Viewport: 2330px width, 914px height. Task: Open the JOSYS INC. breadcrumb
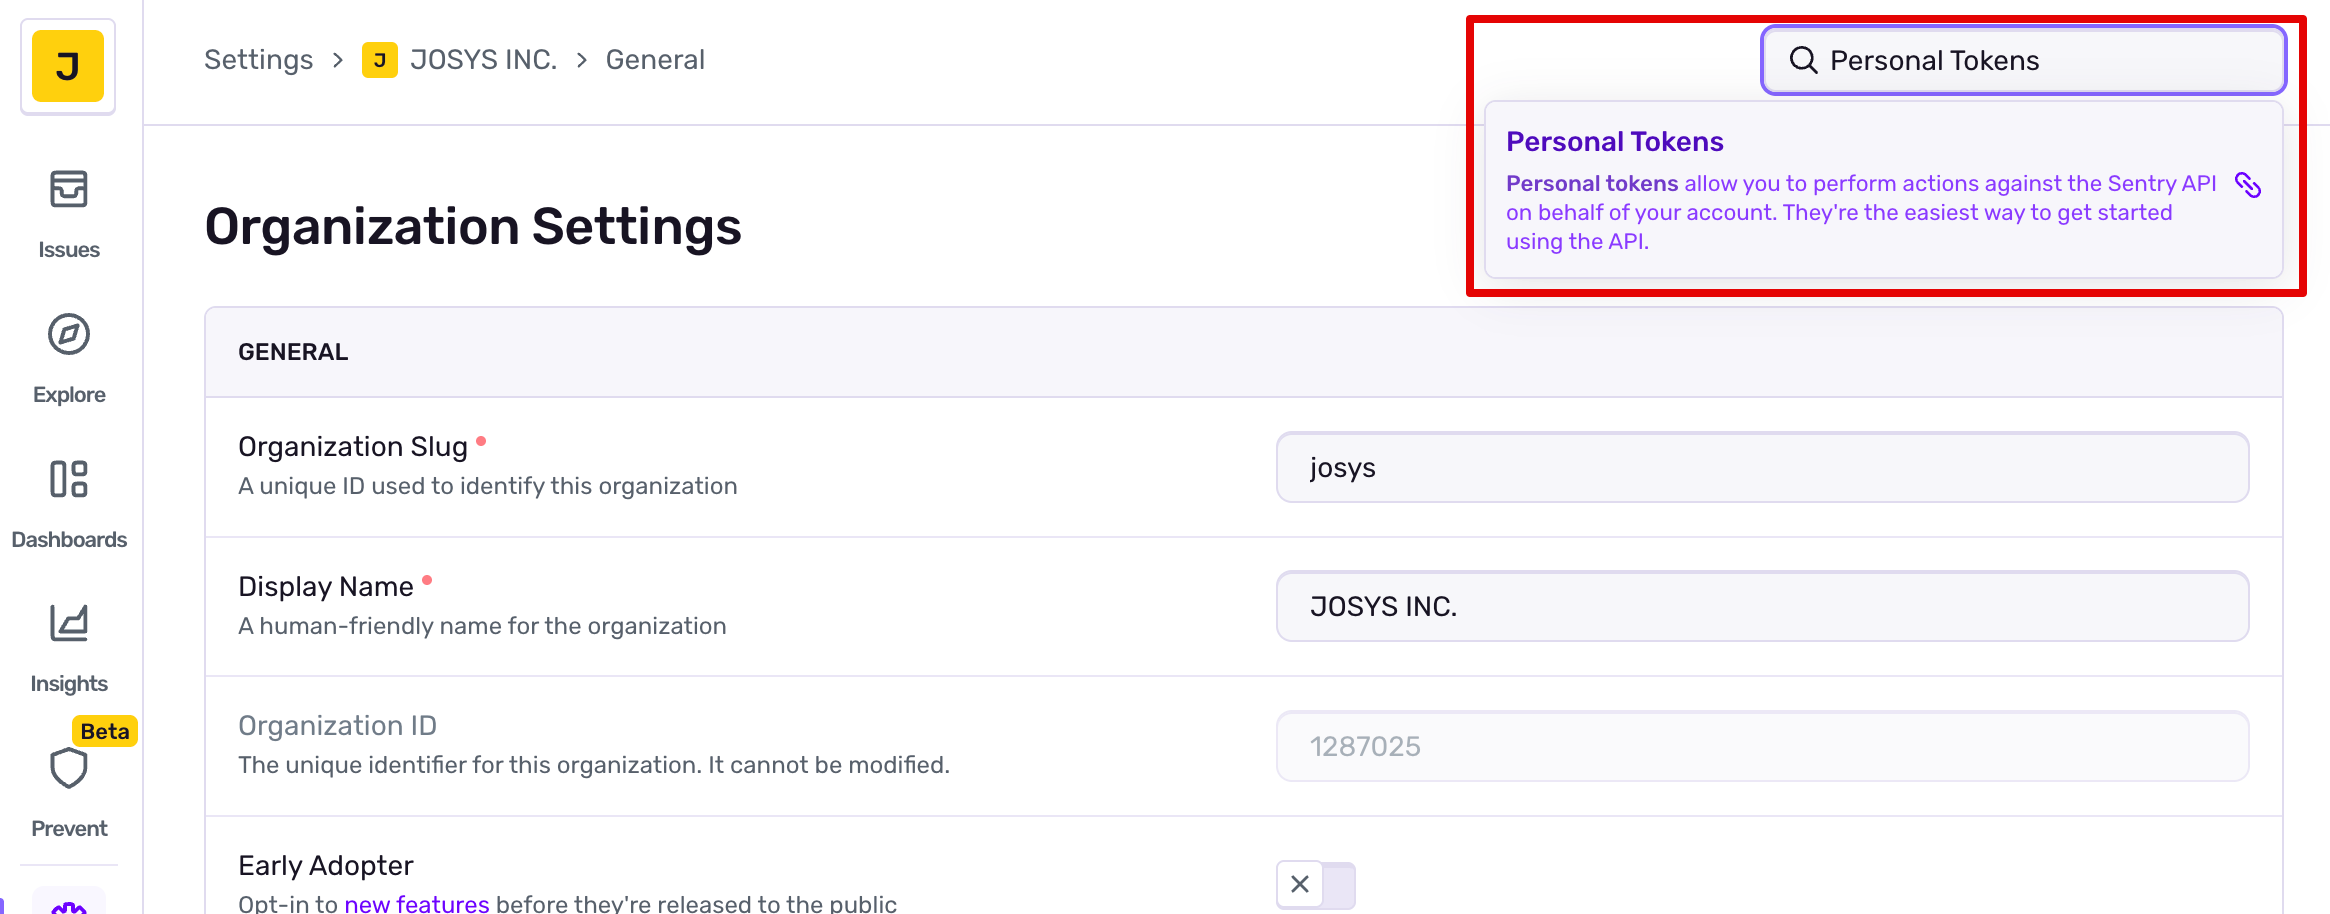click(483, 60)
